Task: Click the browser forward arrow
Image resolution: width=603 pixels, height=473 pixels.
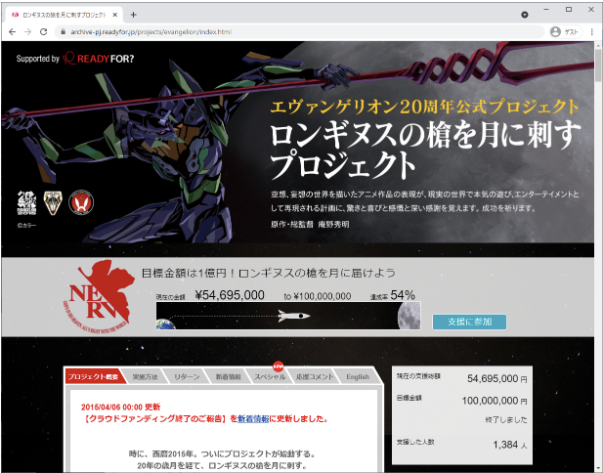Action: pyautogui.click(x=28, y=32)
